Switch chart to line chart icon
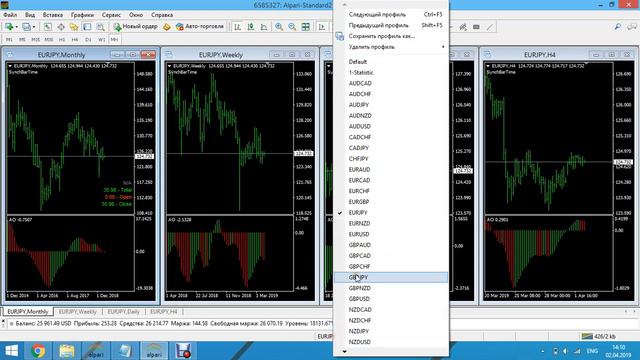Viewport: 640px width, 360px height. (264, 27)
